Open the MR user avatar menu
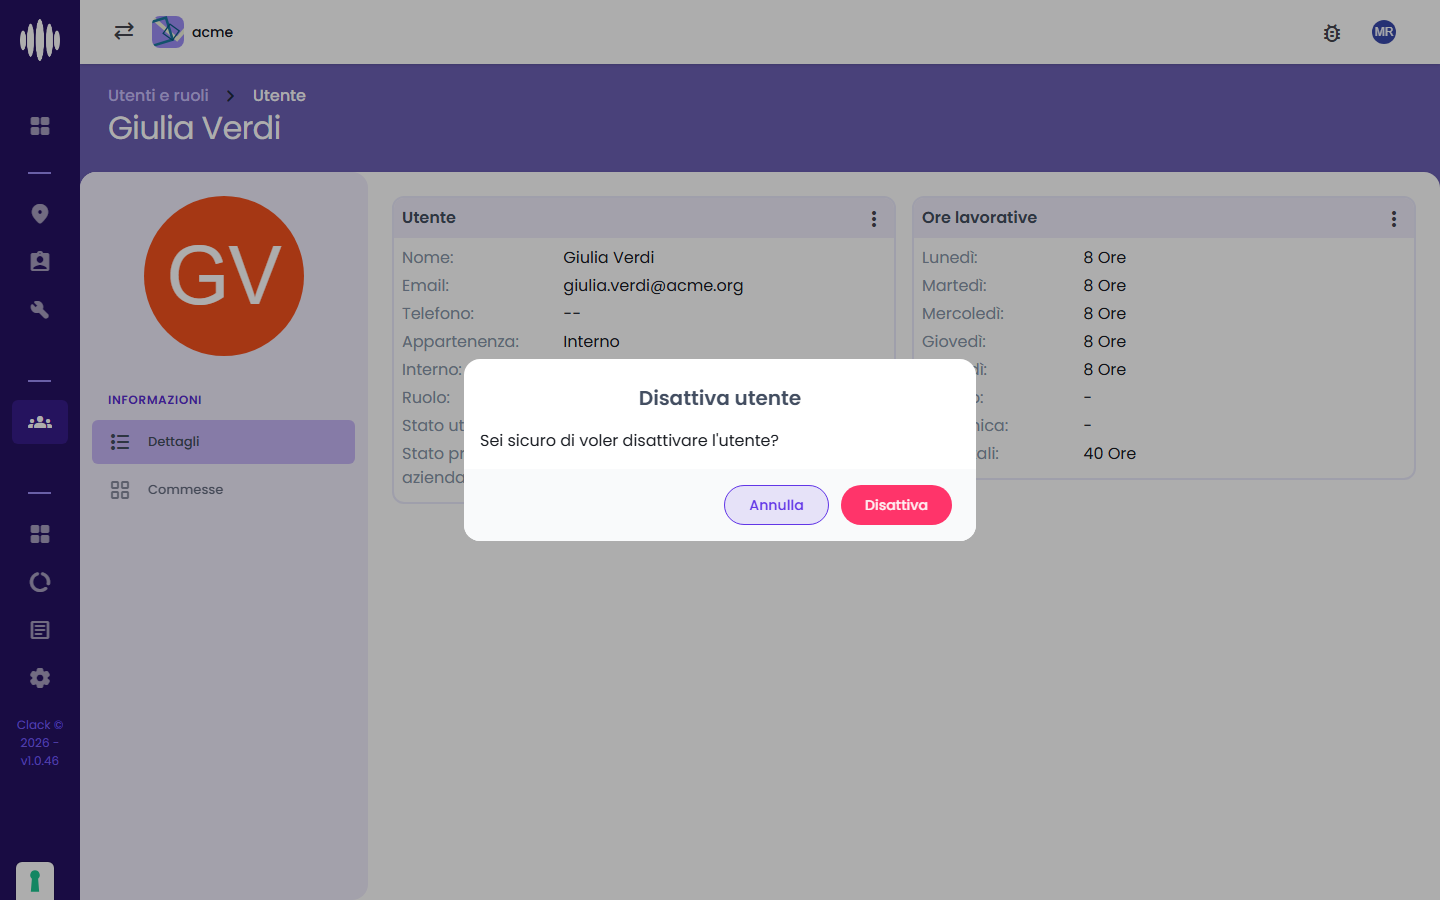The image size is (1440, 900). coord(1384,32)
